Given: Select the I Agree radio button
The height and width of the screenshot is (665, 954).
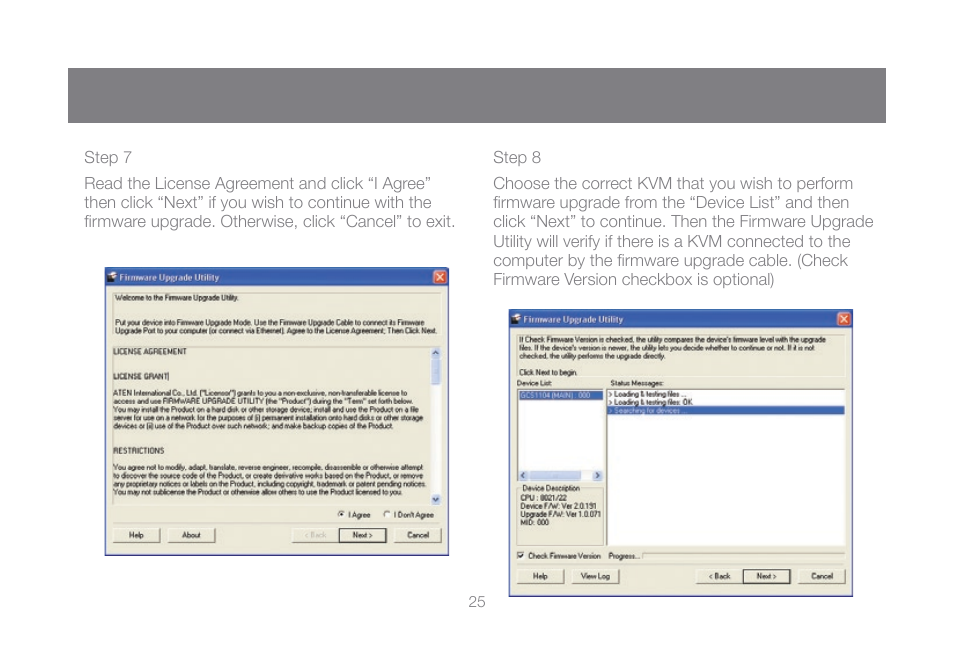Looking at the screenshot, I should (341, 514).
